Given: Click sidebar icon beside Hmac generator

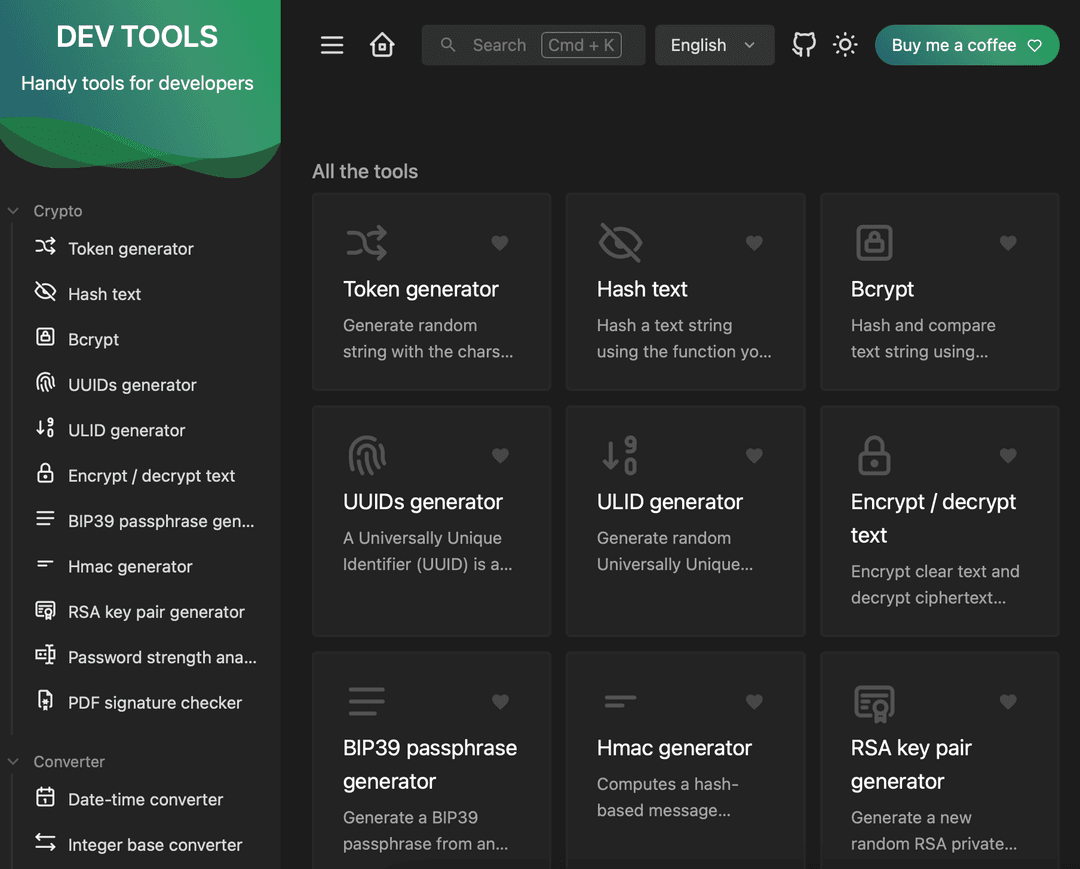Looking at the screenshot, I should tap(45, 563).
